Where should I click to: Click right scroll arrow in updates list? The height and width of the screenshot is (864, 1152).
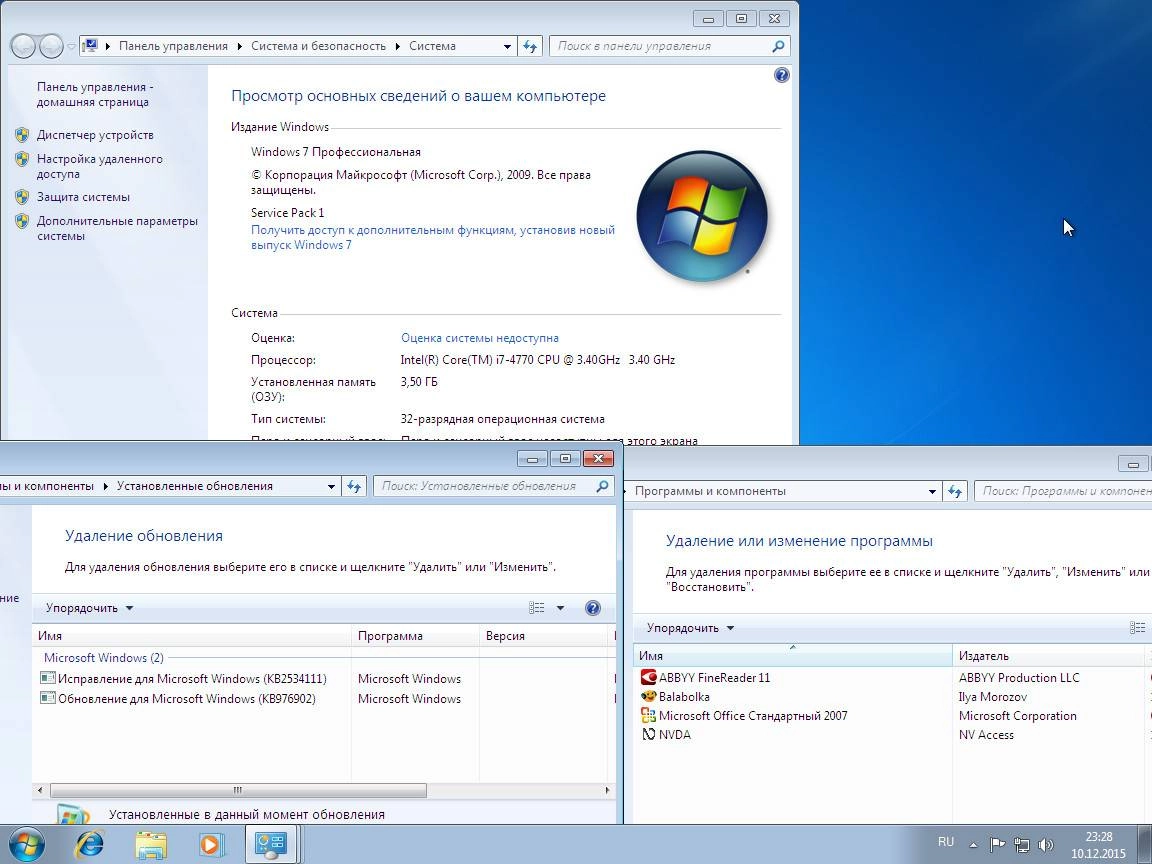pos(608,791)
